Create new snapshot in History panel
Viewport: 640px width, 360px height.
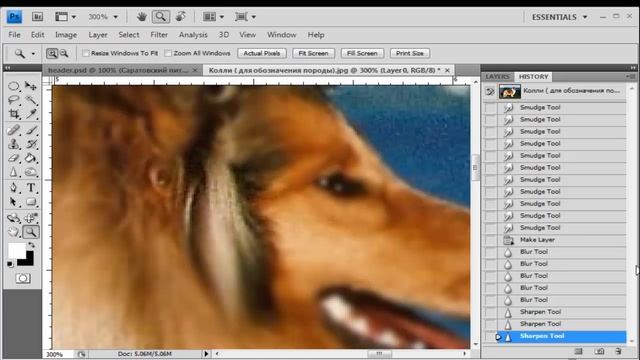pos(599,351)
